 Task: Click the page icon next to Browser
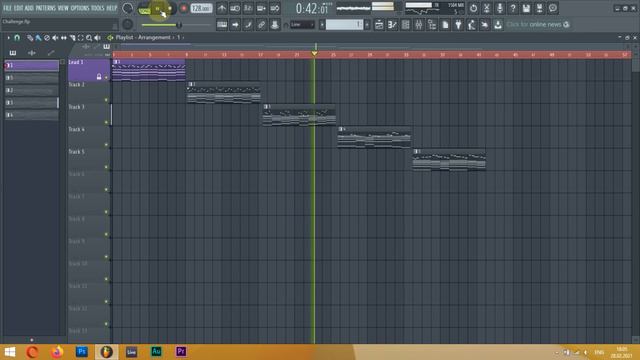click(445, 24)
